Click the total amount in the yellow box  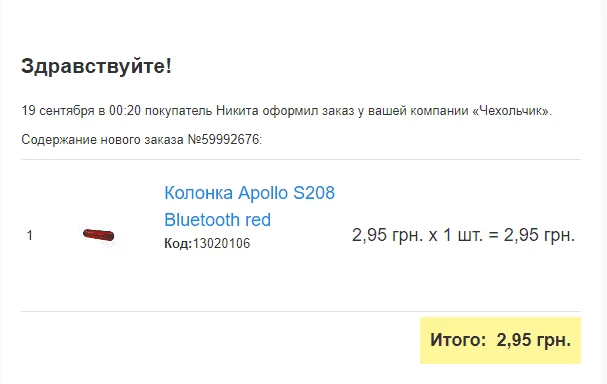coord(534,340)
